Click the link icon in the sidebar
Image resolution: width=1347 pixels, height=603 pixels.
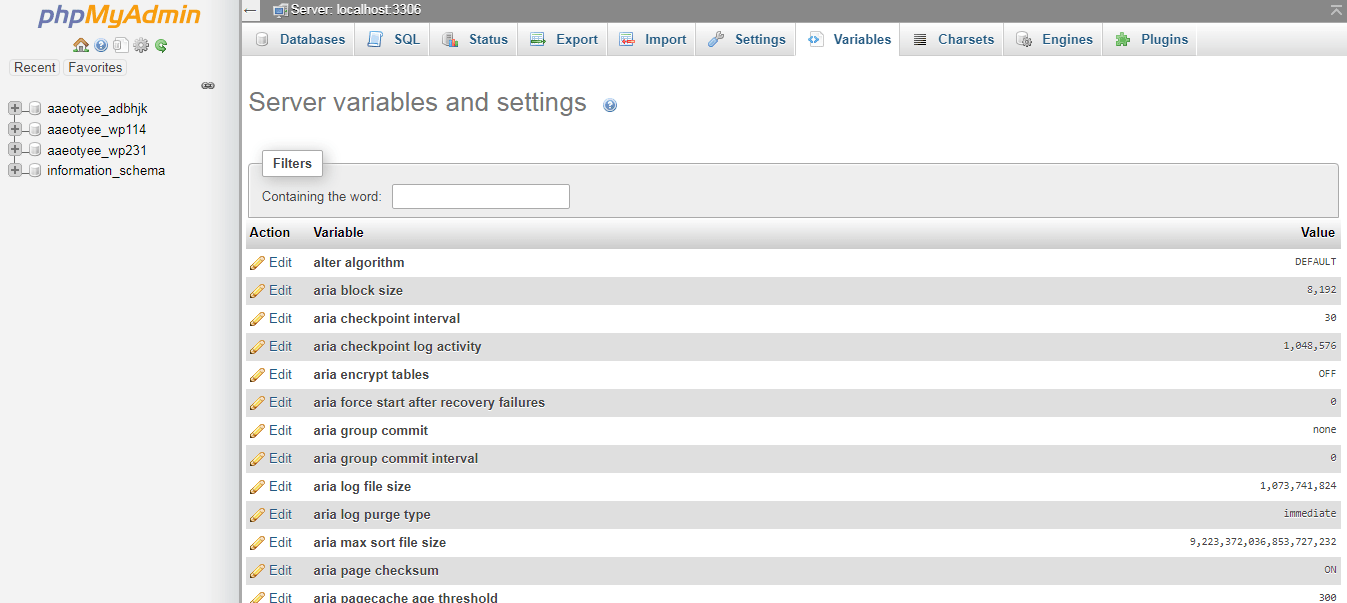(208, 86)
